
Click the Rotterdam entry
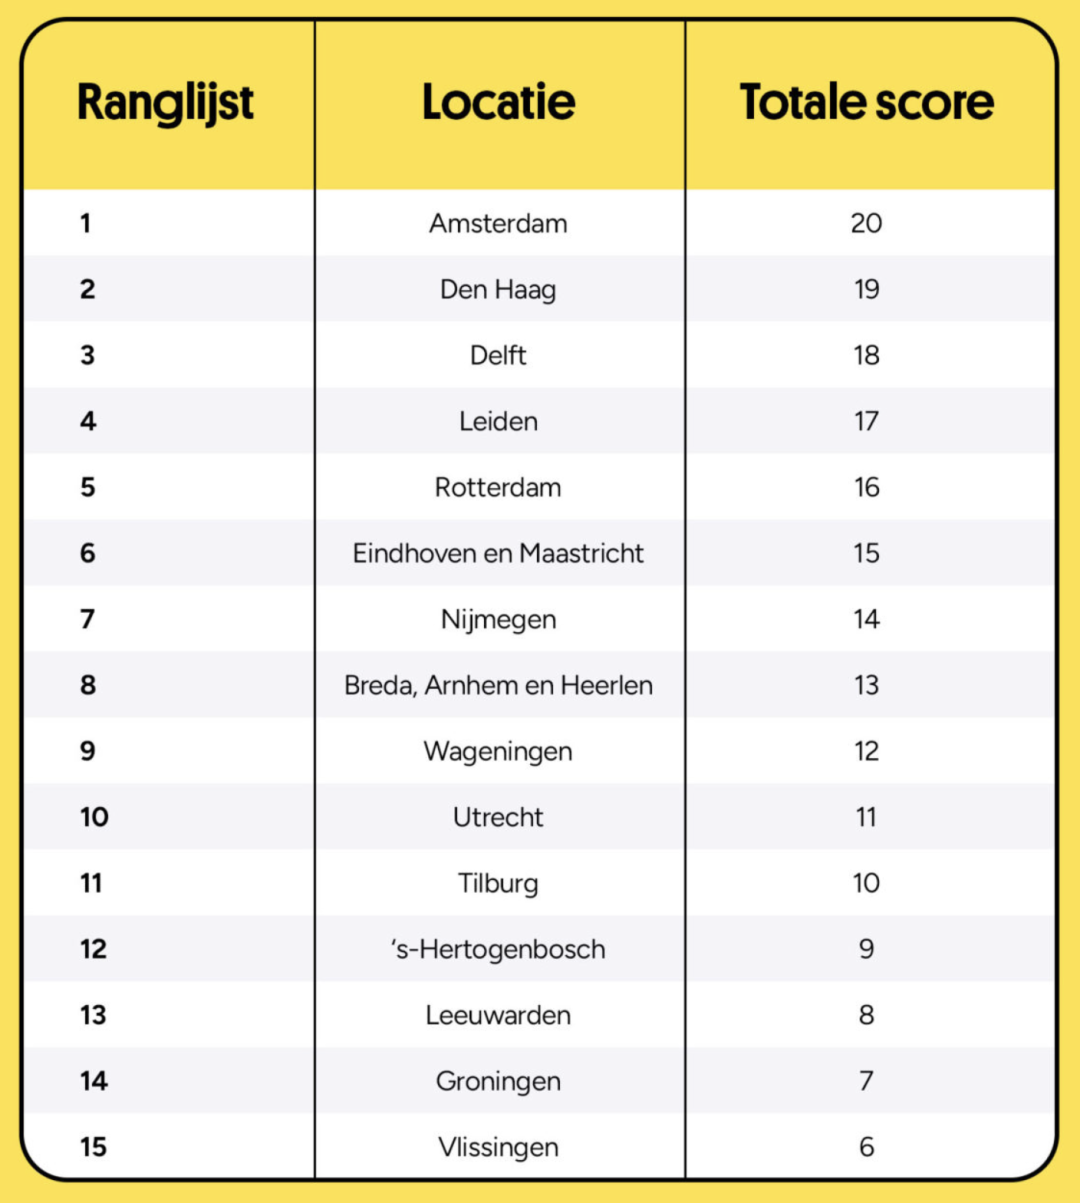click(x=498, y=487)
